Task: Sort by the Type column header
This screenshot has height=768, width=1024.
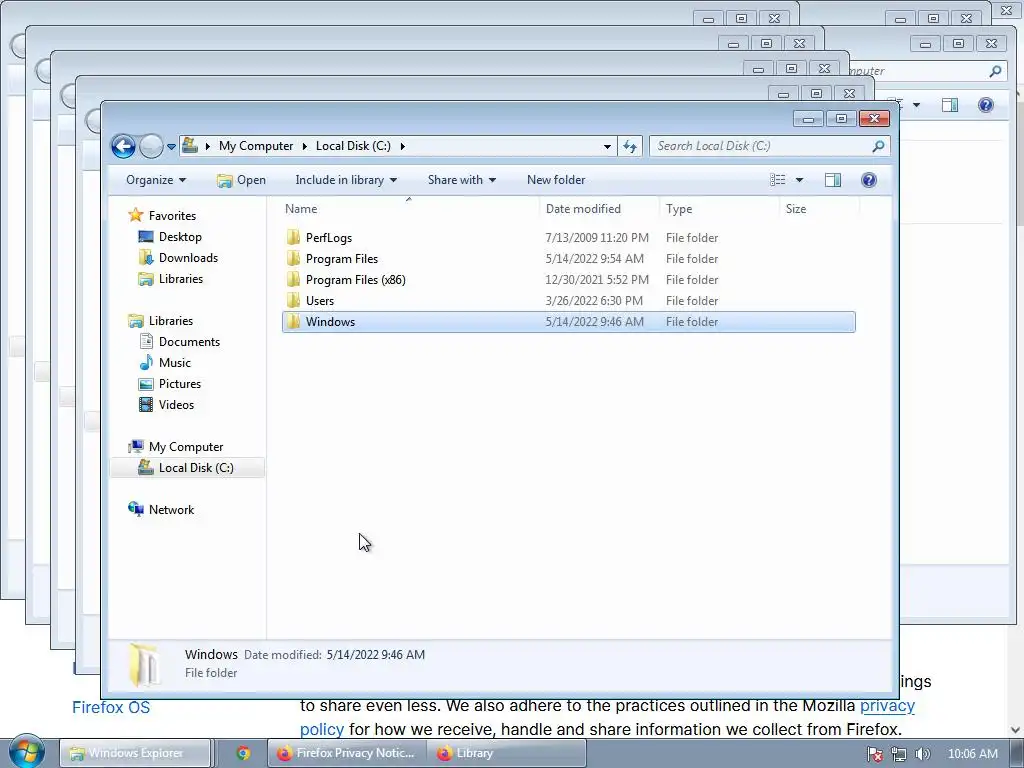Action: (x=719, y=209)
